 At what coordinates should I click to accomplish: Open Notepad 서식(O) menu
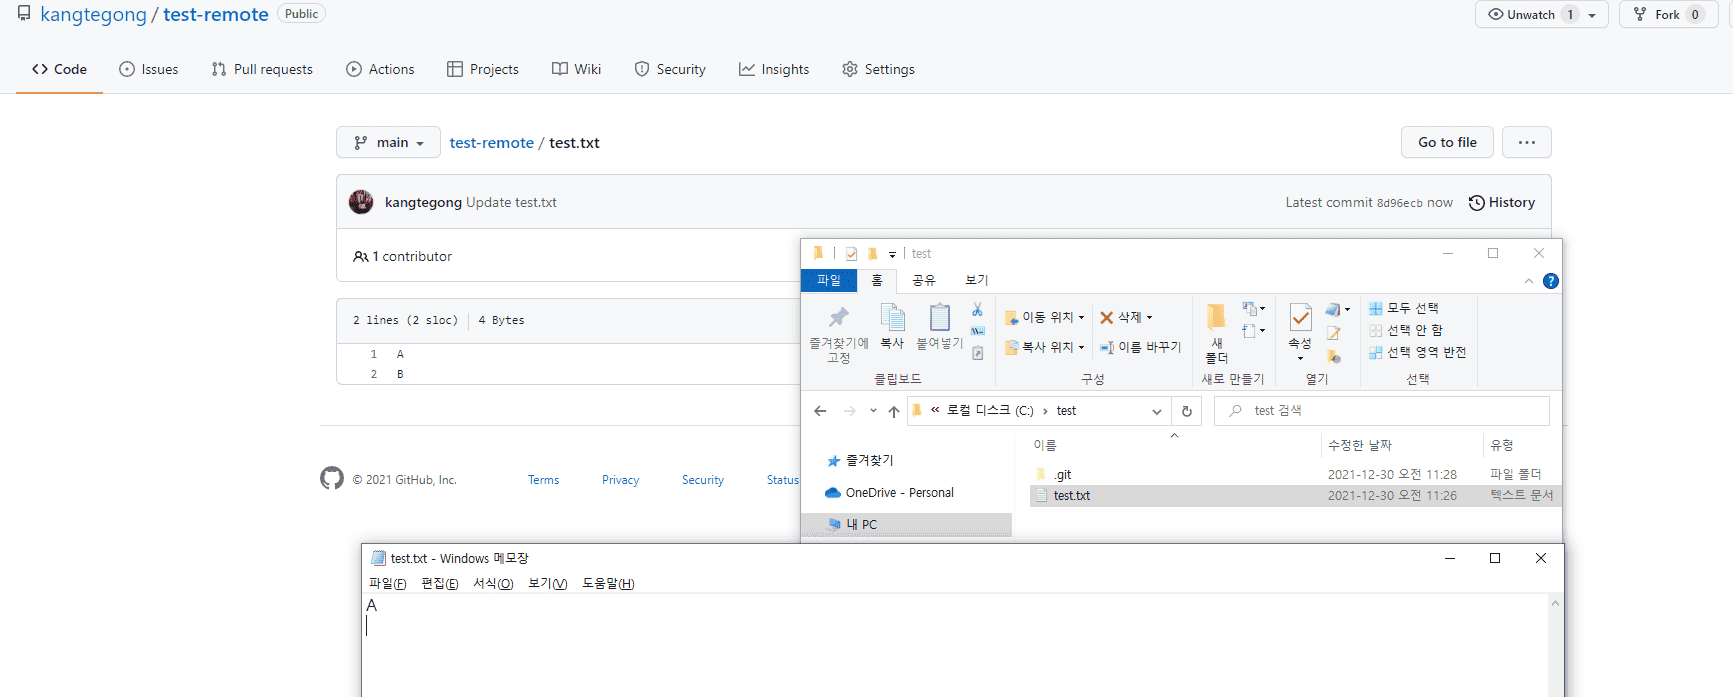click(x=493, y=584)
